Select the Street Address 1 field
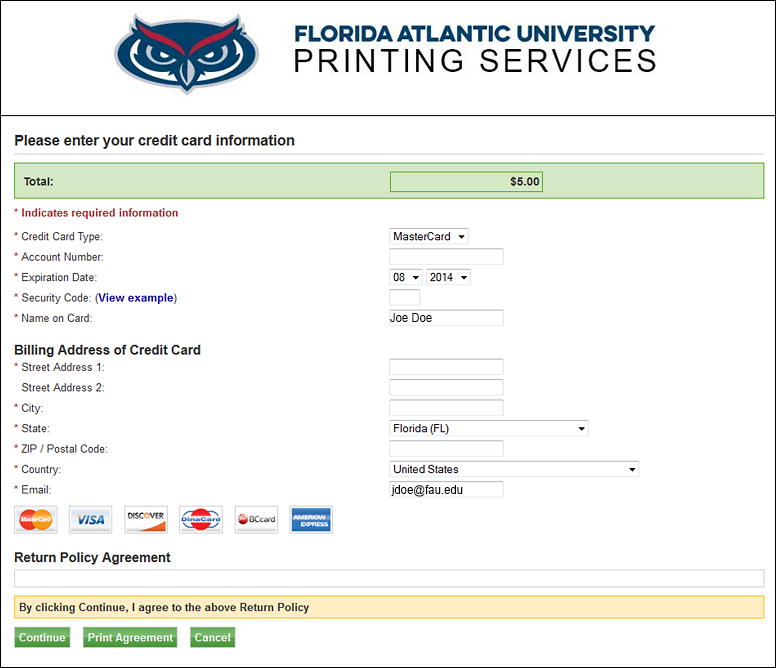This screenshot has width=776, height=668. tap(446, 367)
